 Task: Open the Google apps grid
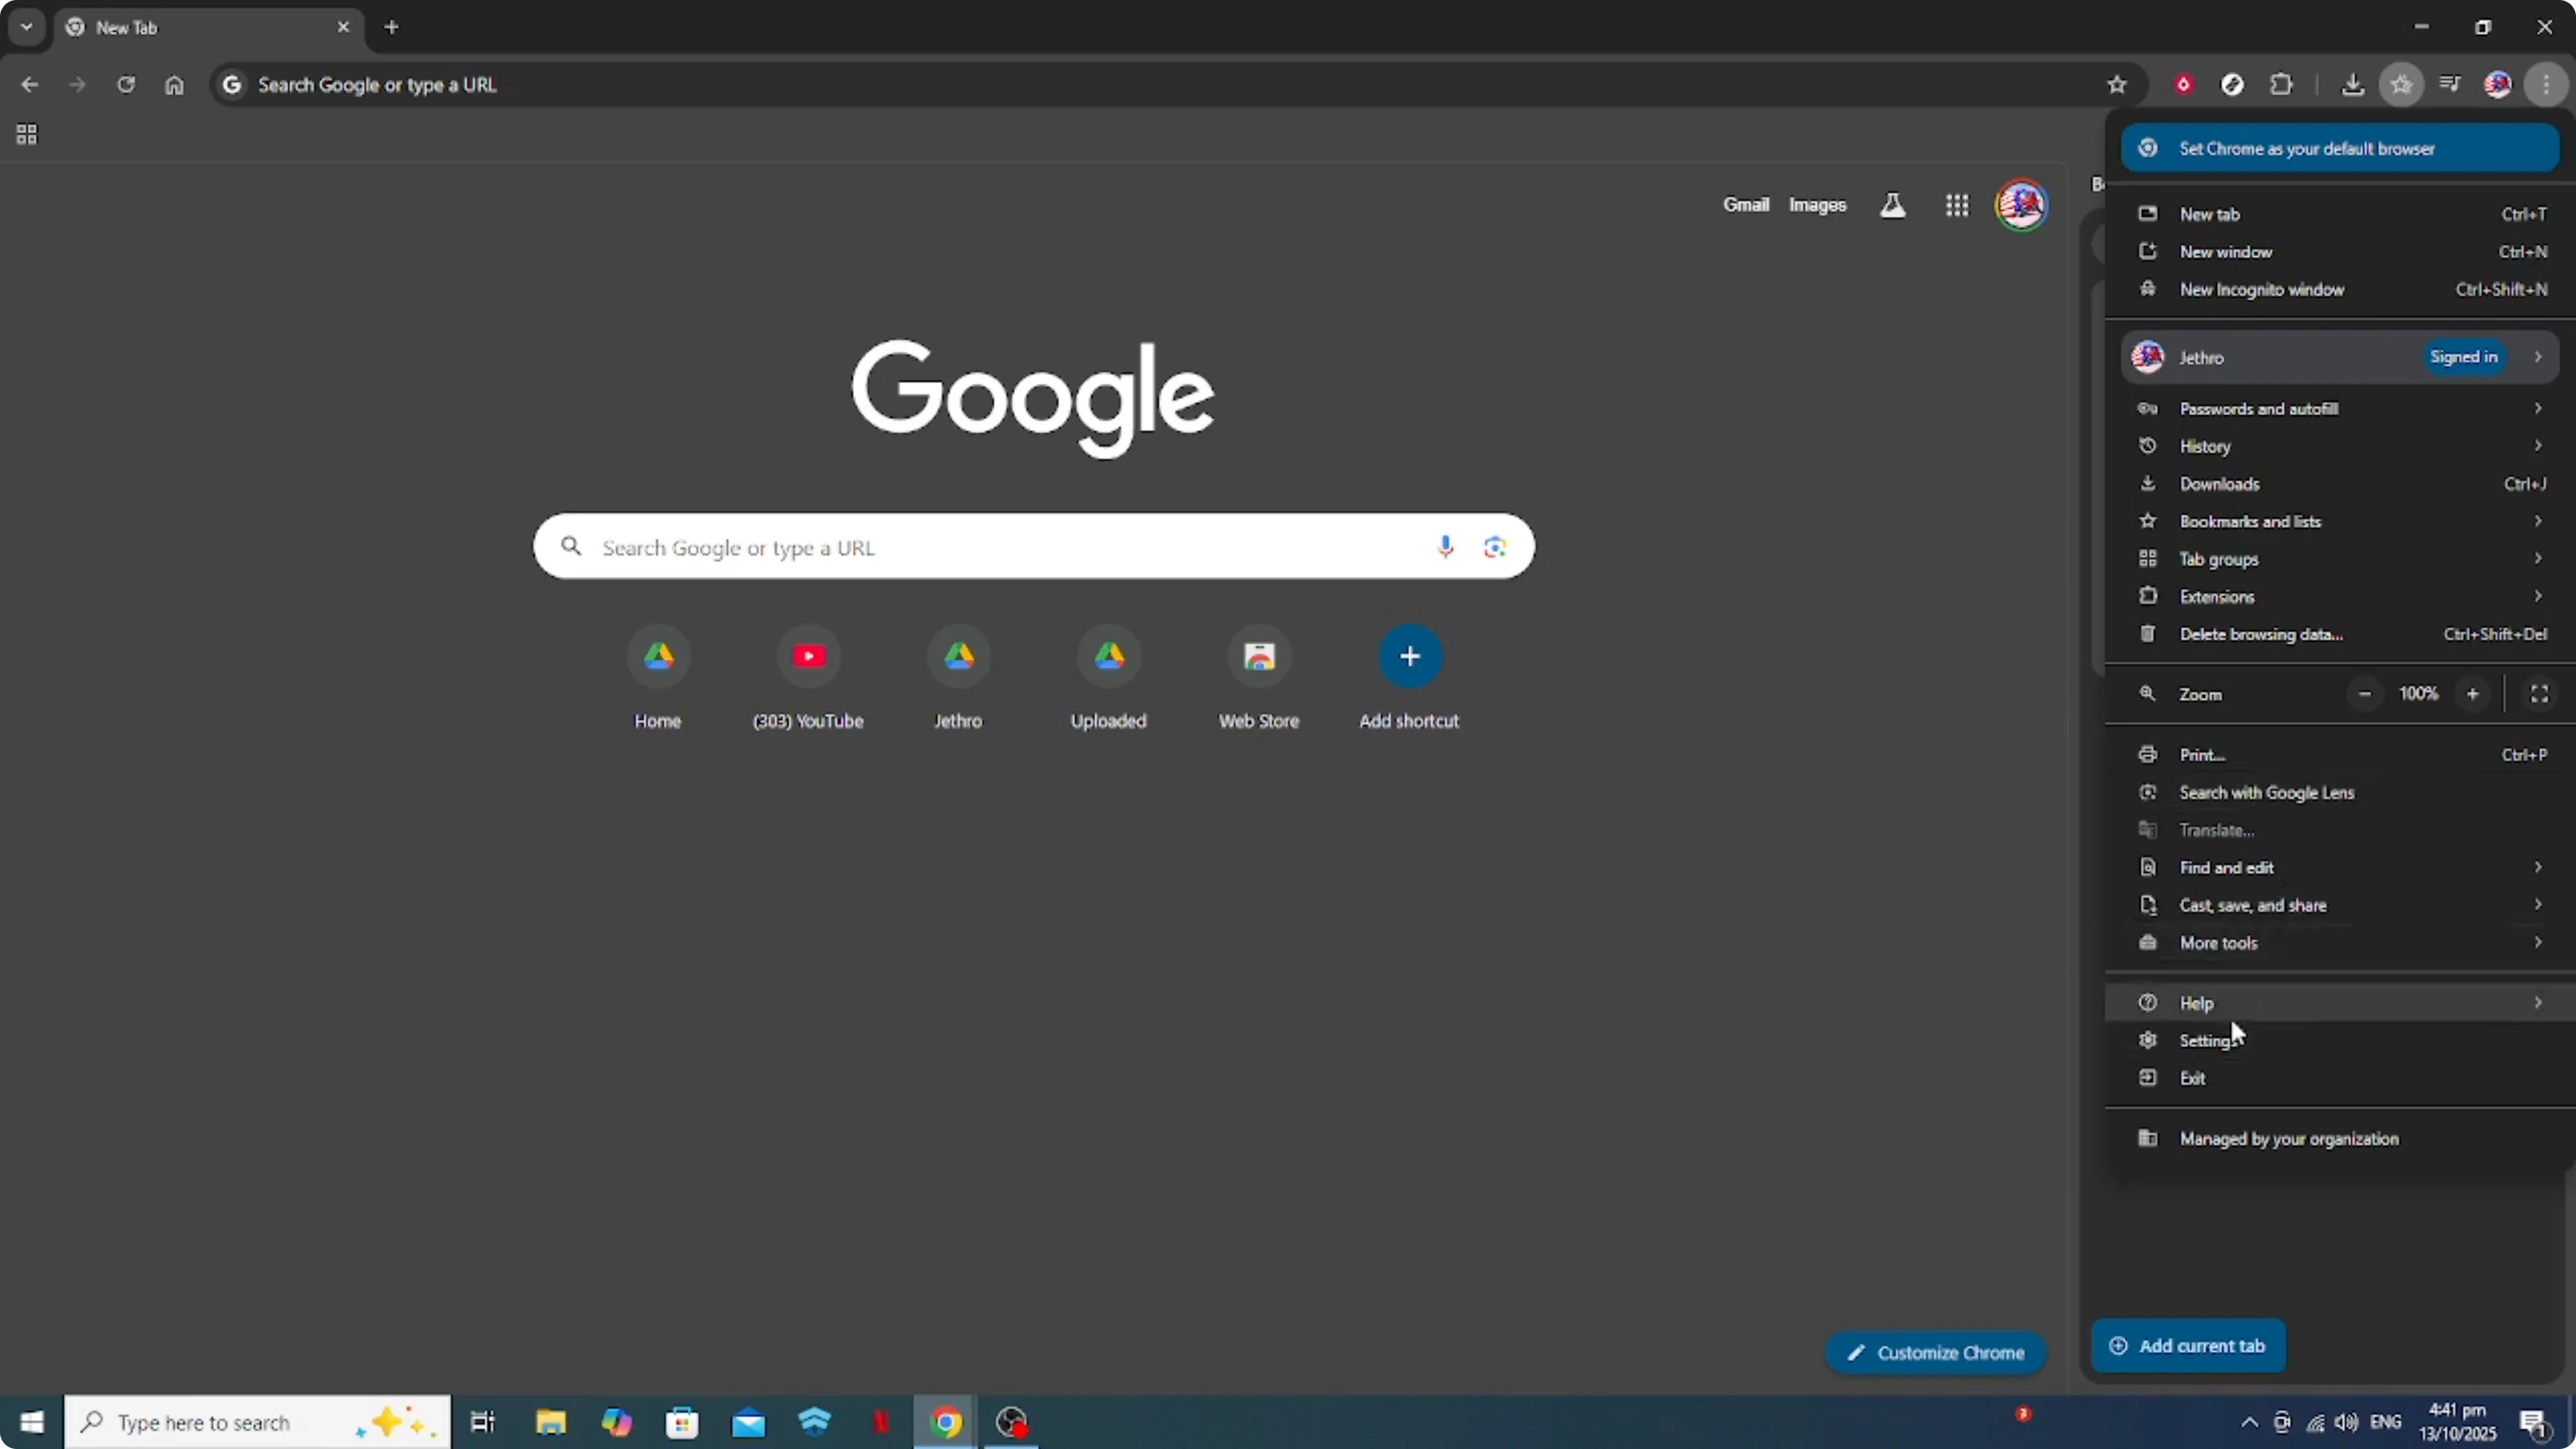(1957, 206)
